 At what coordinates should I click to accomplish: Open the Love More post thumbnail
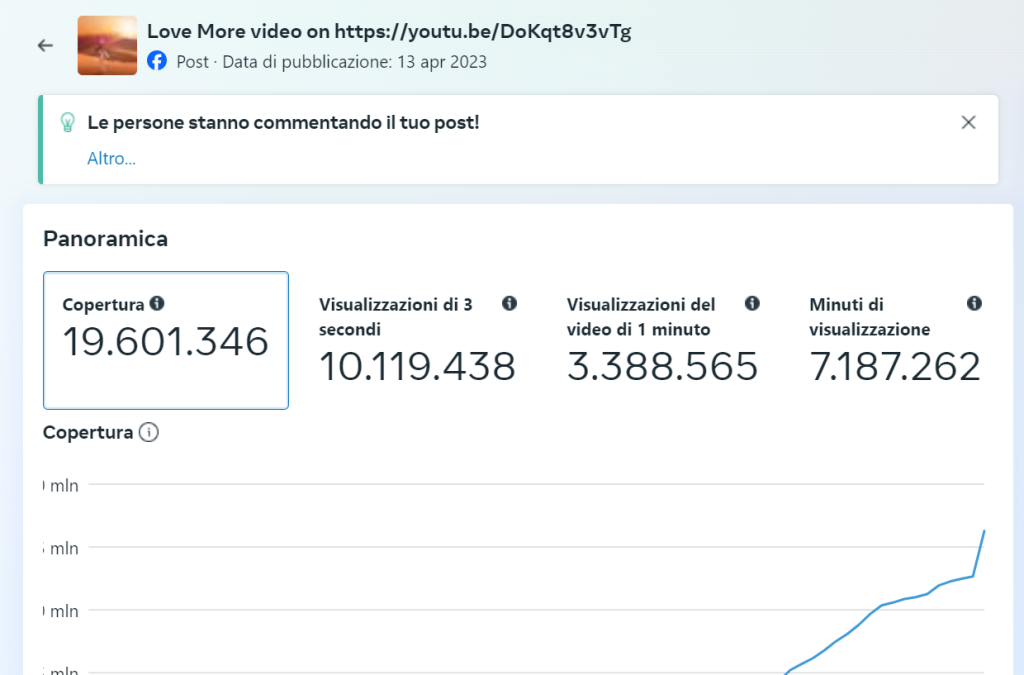107,46
